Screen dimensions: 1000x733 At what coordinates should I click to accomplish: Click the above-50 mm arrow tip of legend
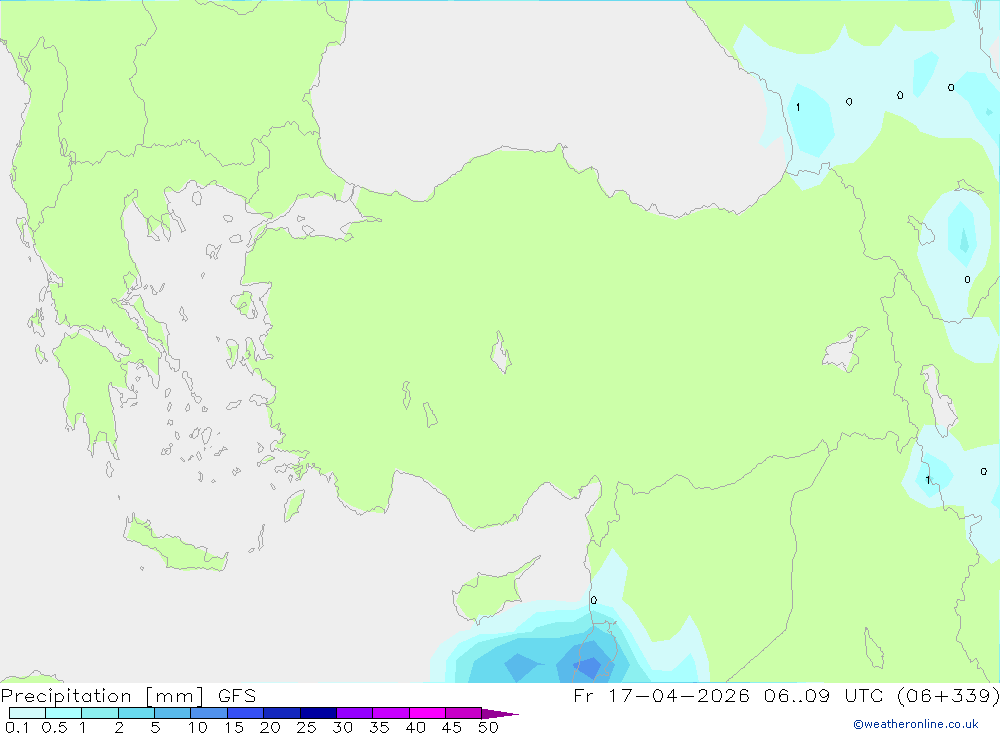pyautogui.click(x=500, y=713)
